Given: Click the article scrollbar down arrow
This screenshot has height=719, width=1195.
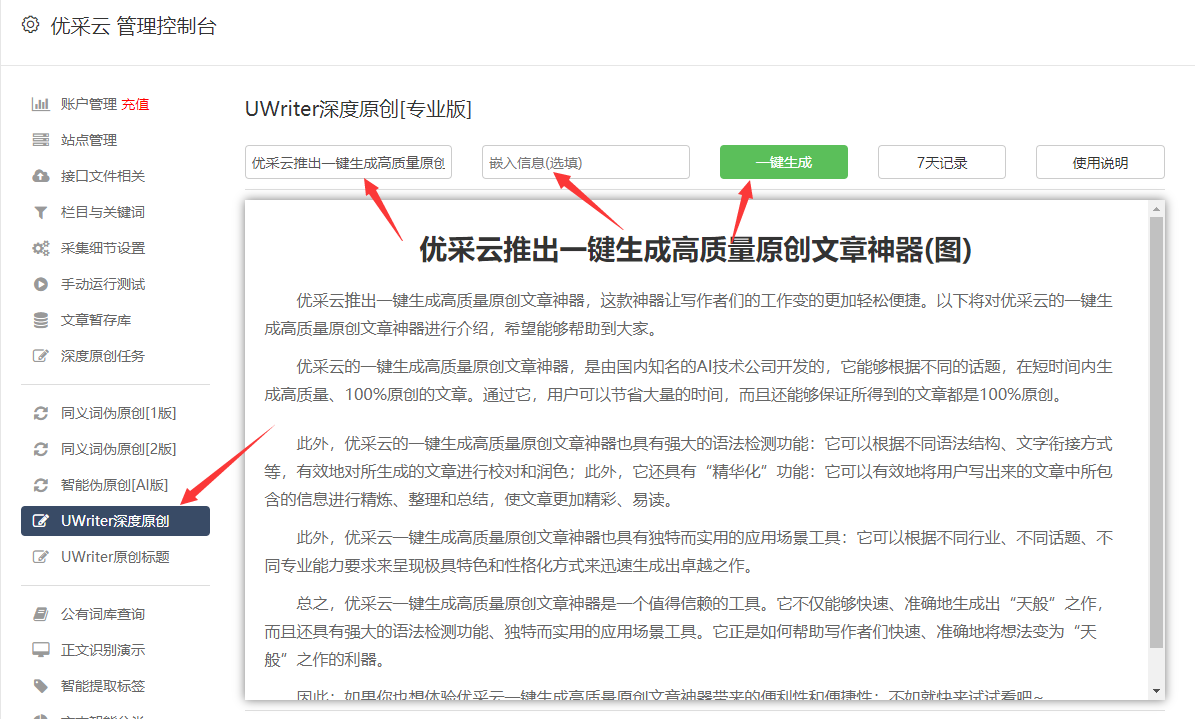Looking at the screenshot, I should coord(1156,691).
